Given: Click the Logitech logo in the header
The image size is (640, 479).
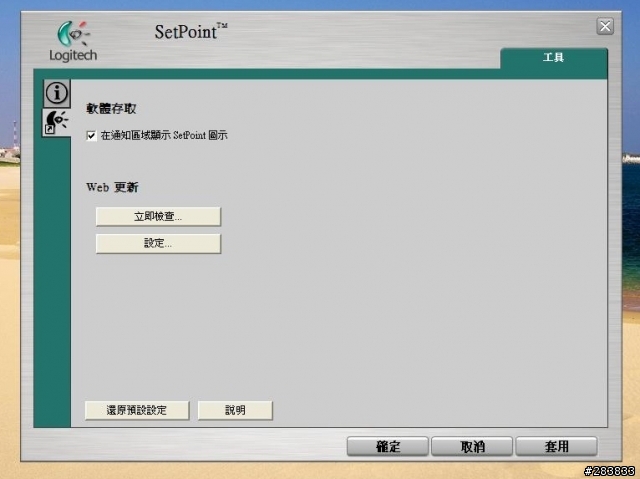Looking at the screenshot, I should (x=73, y=42).
